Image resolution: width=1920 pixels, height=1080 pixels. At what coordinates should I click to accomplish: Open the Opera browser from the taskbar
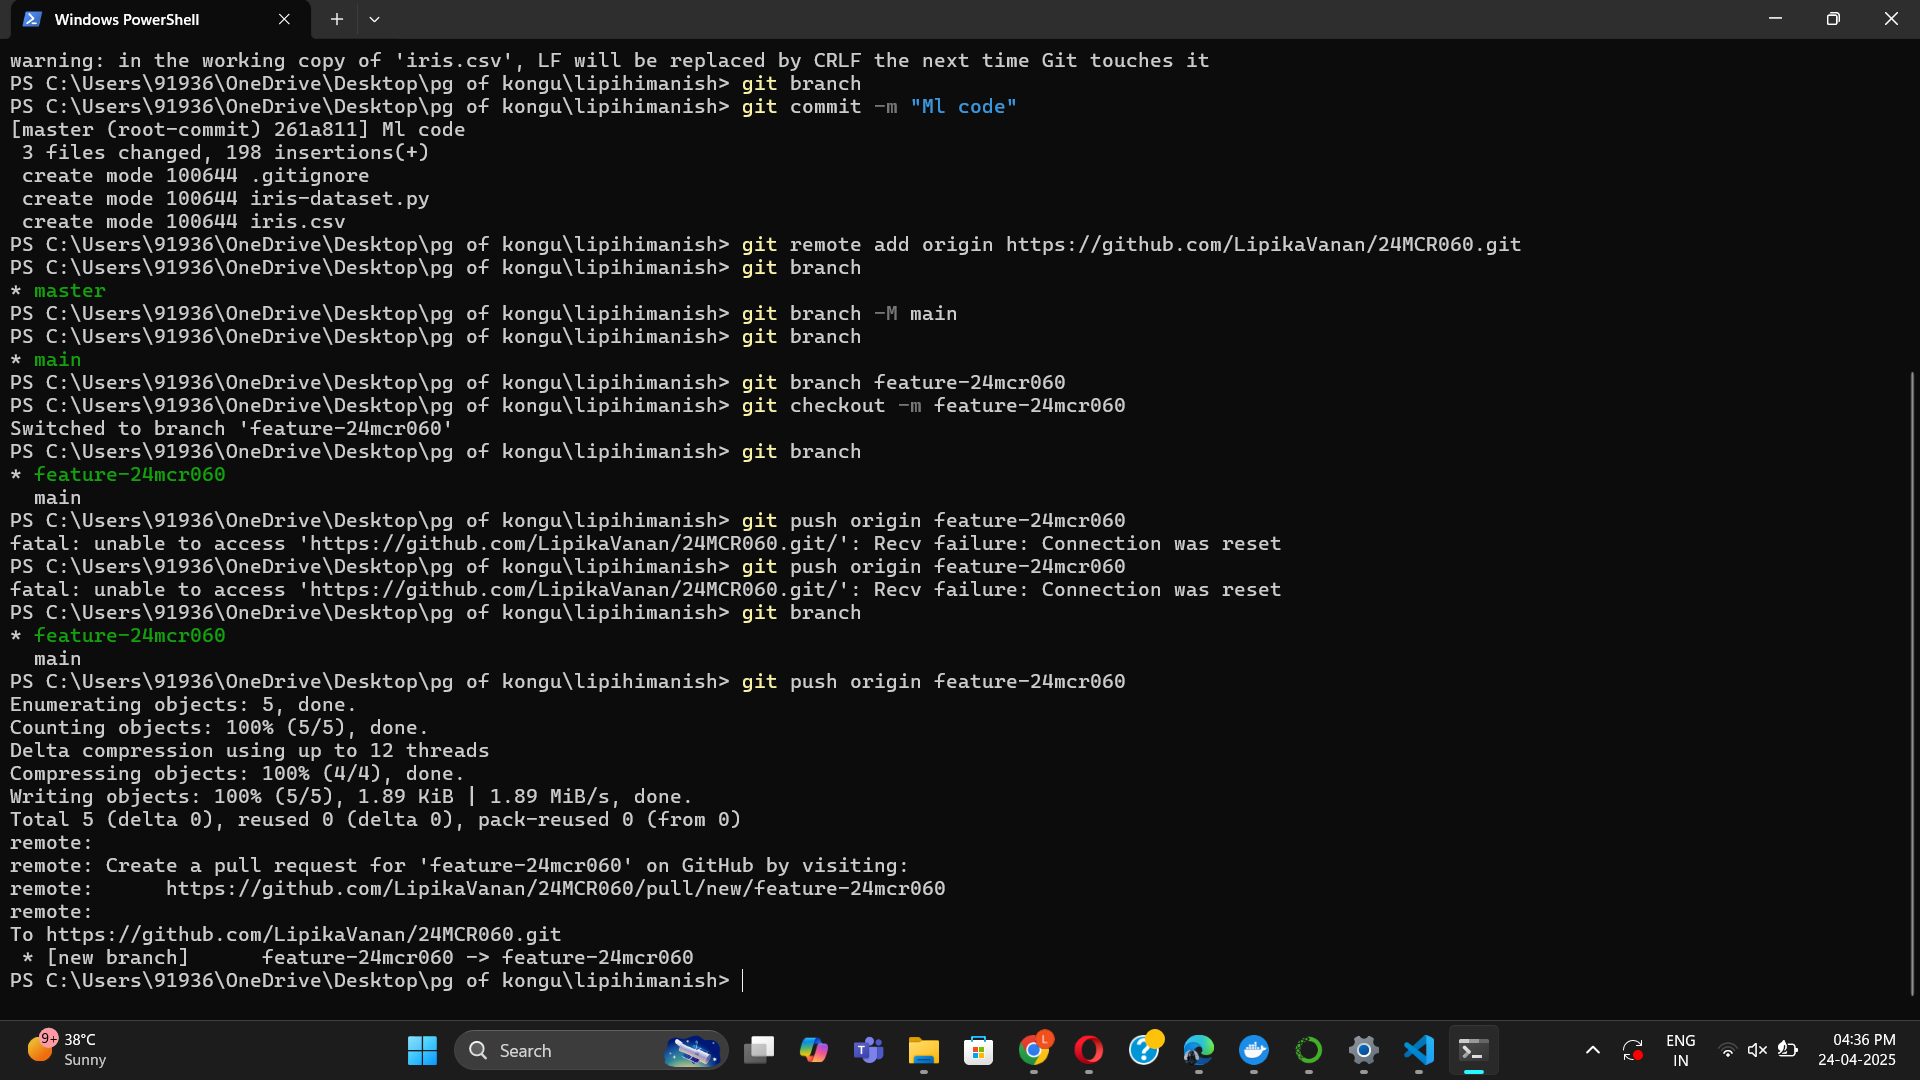pos(1089,1050)
